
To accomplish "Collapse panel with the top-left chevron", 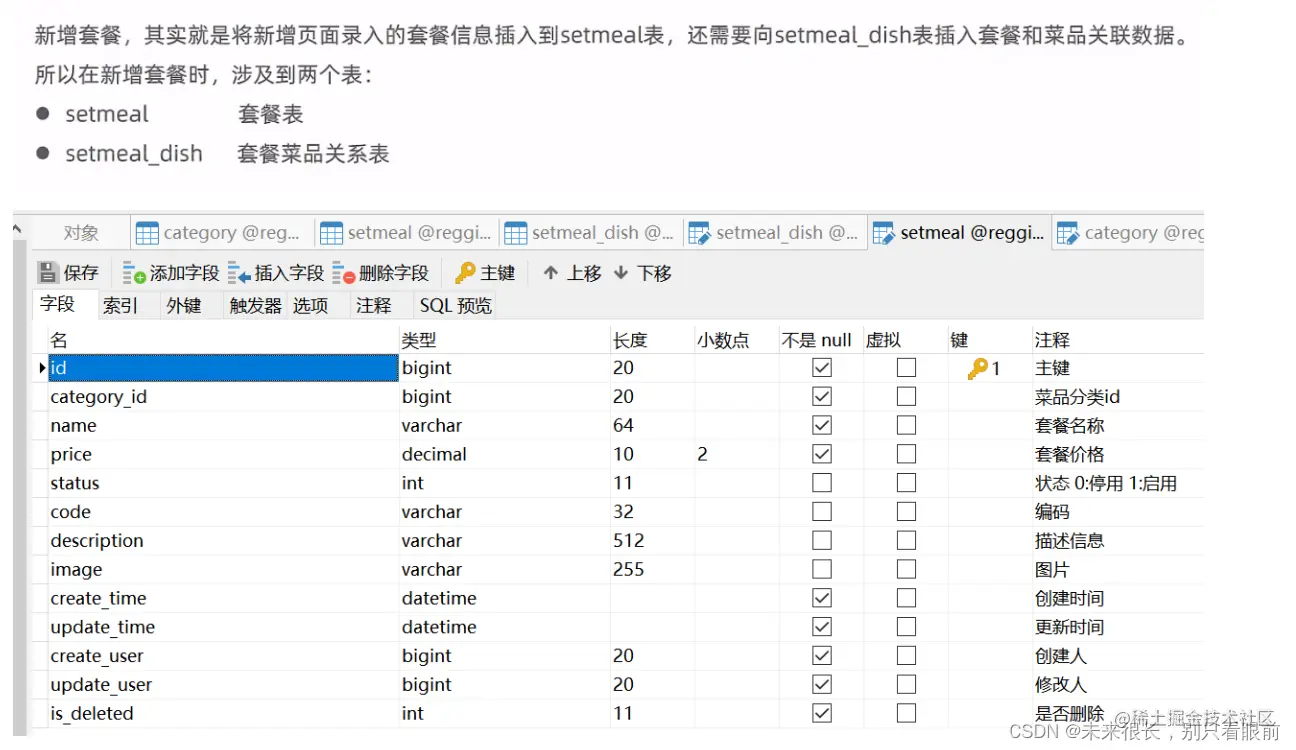I will coord(18,231).
